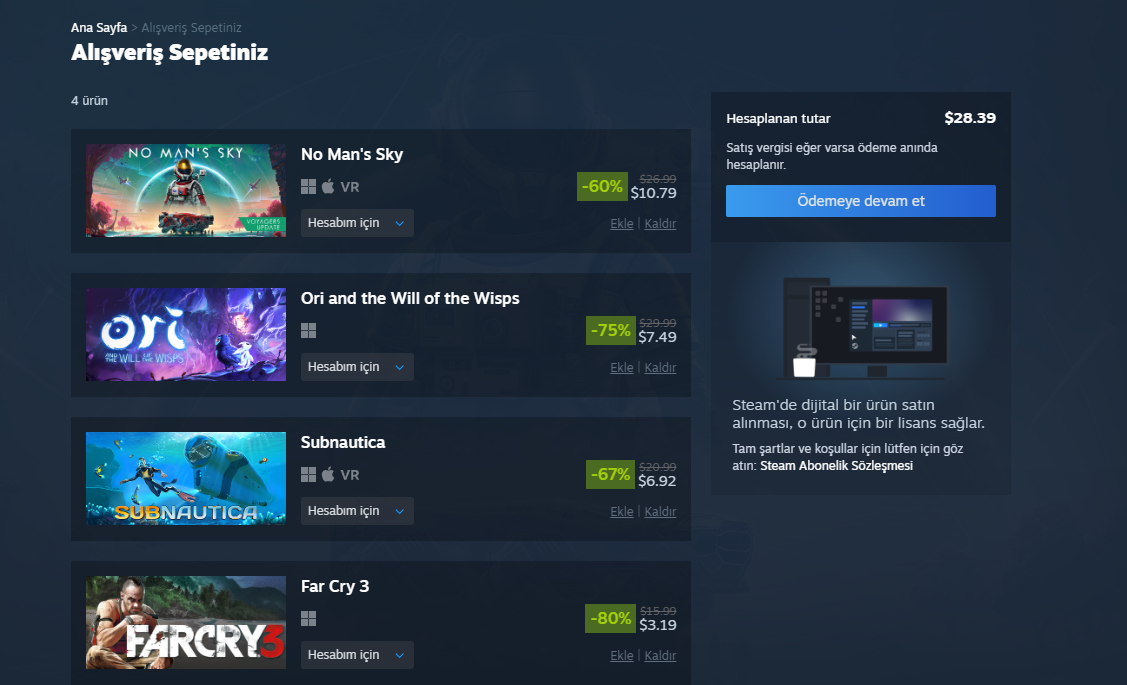The height and width of the screenshot is (685, 1127).
Task: Remove No Man's Sky with its Kaldır link
Action: [660, 224]
